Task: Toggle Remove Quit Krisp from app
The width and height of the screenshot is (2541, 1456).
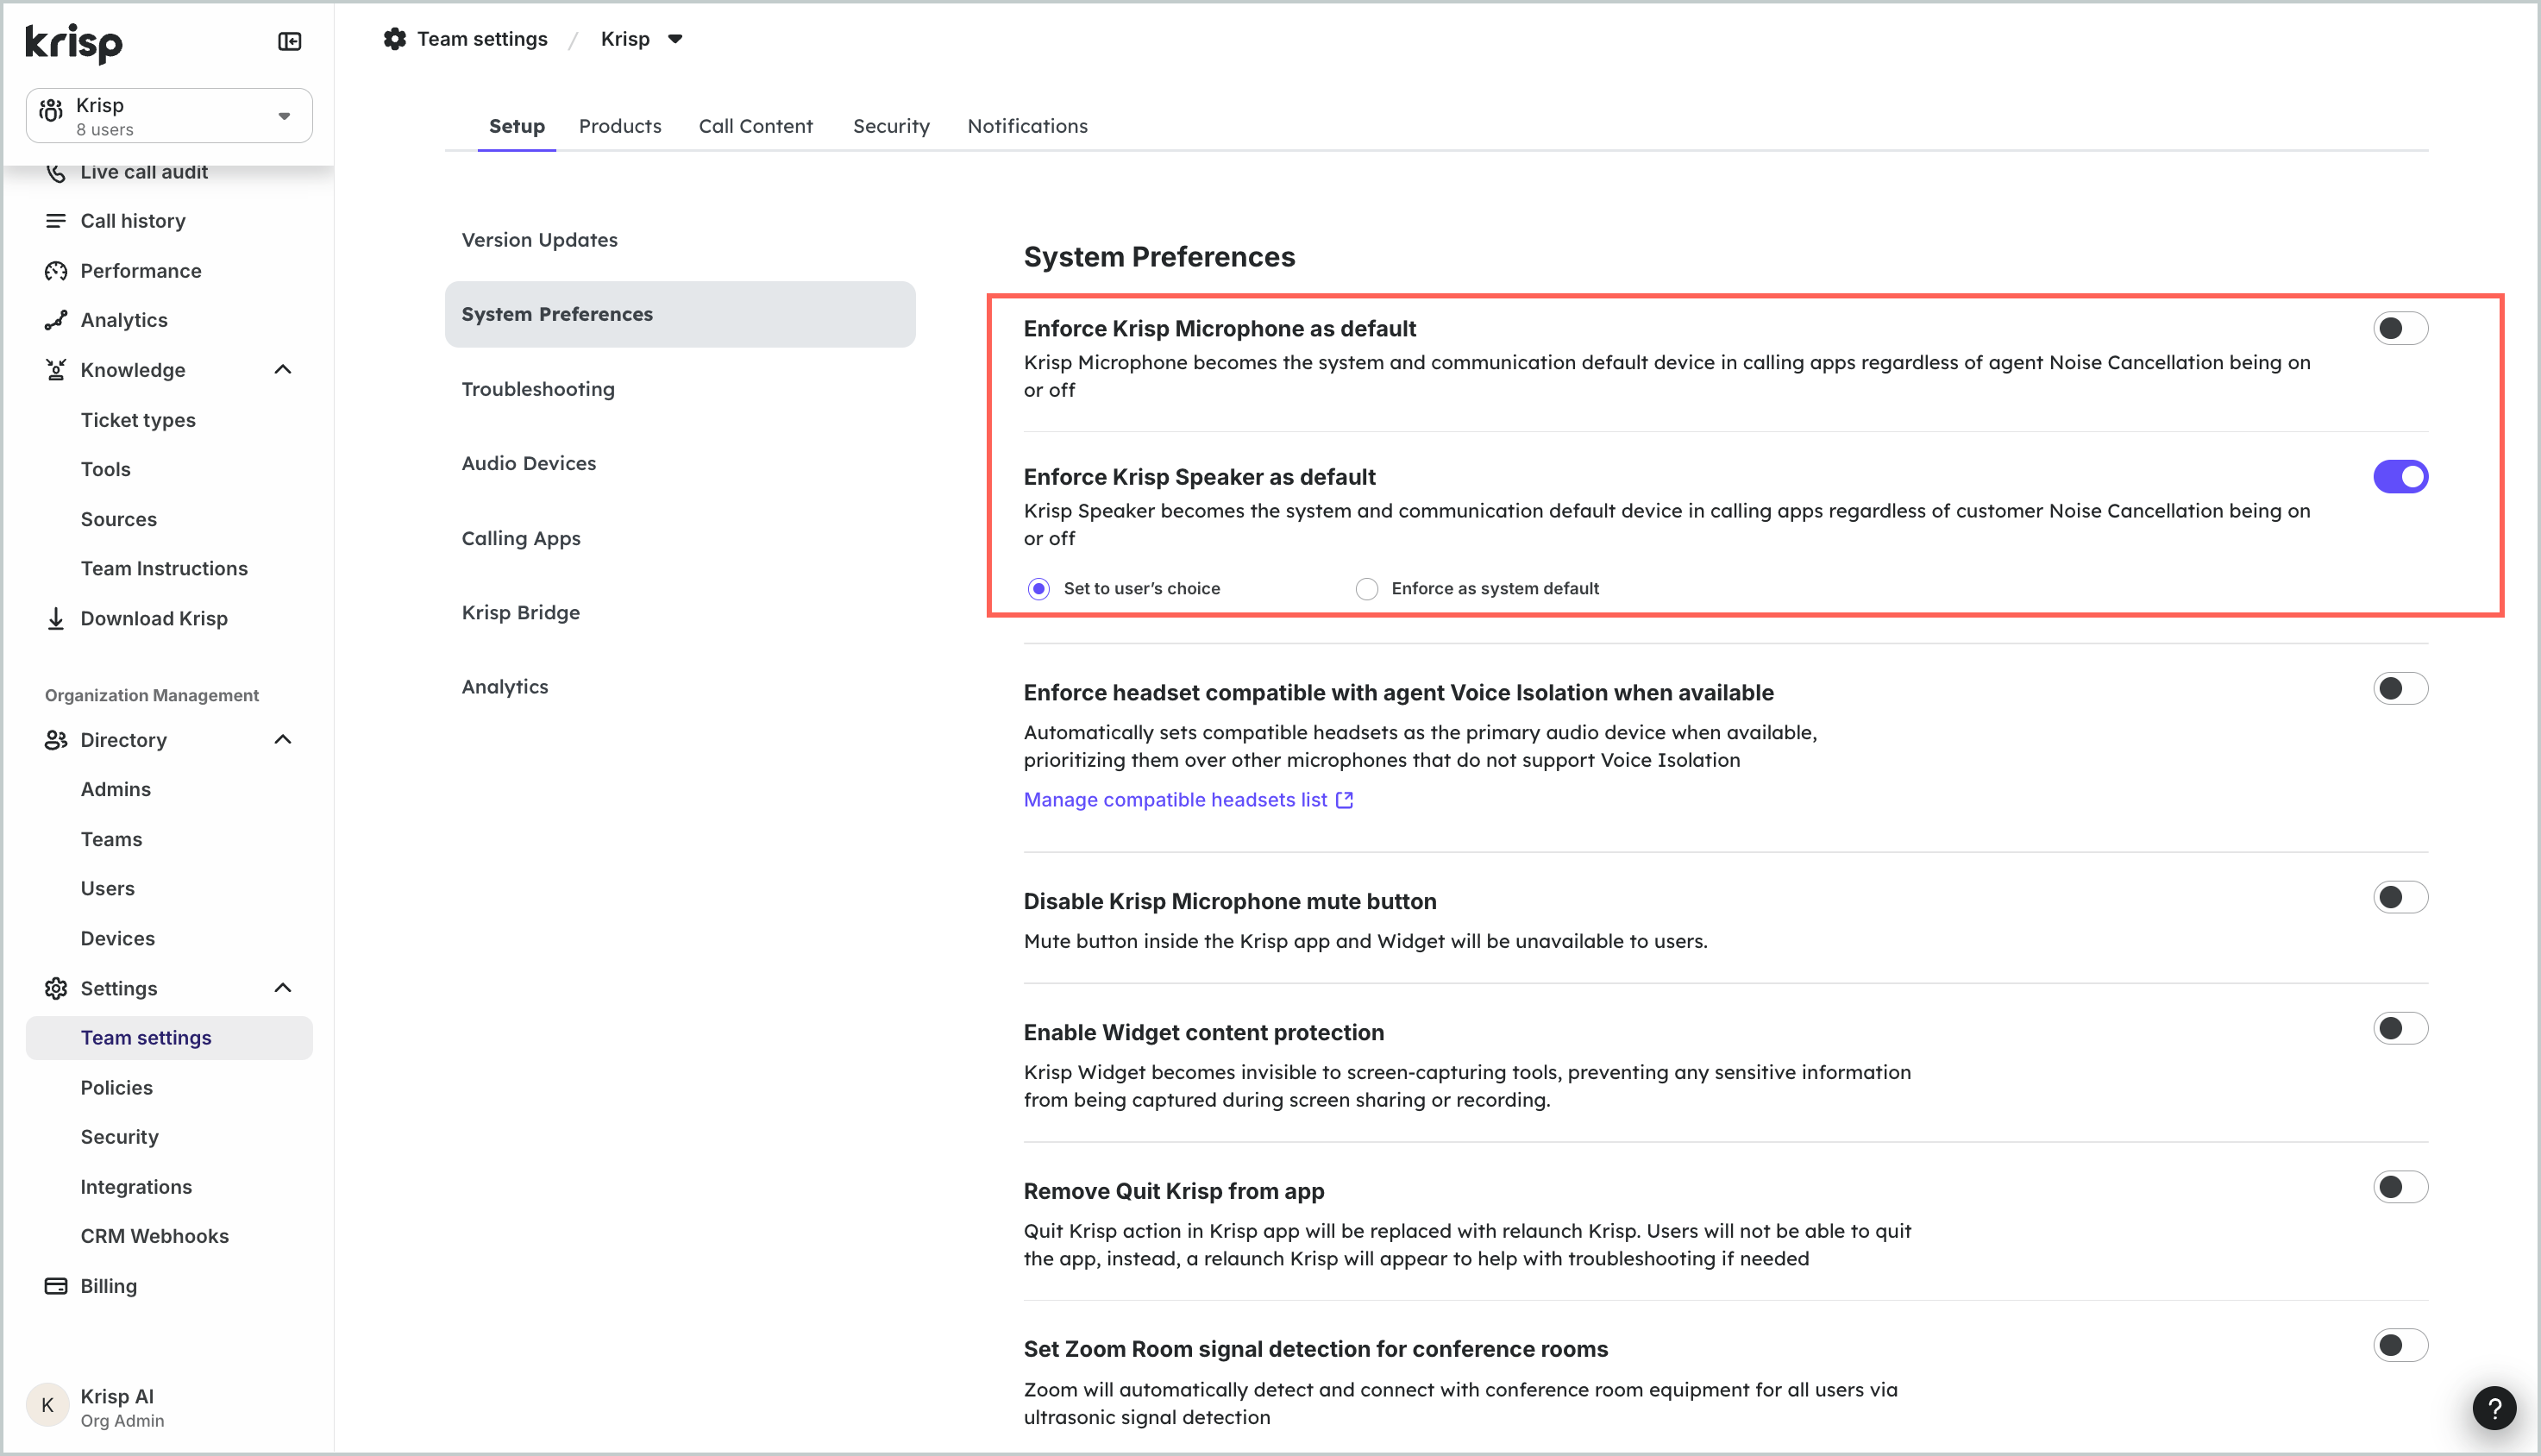Action: (2400, 1188)
